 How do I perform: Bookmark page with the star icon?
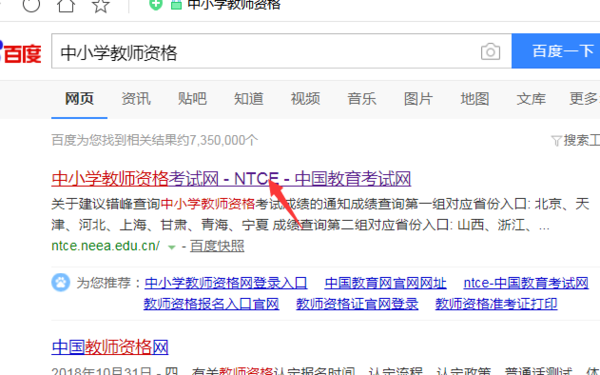click(101, 5)
